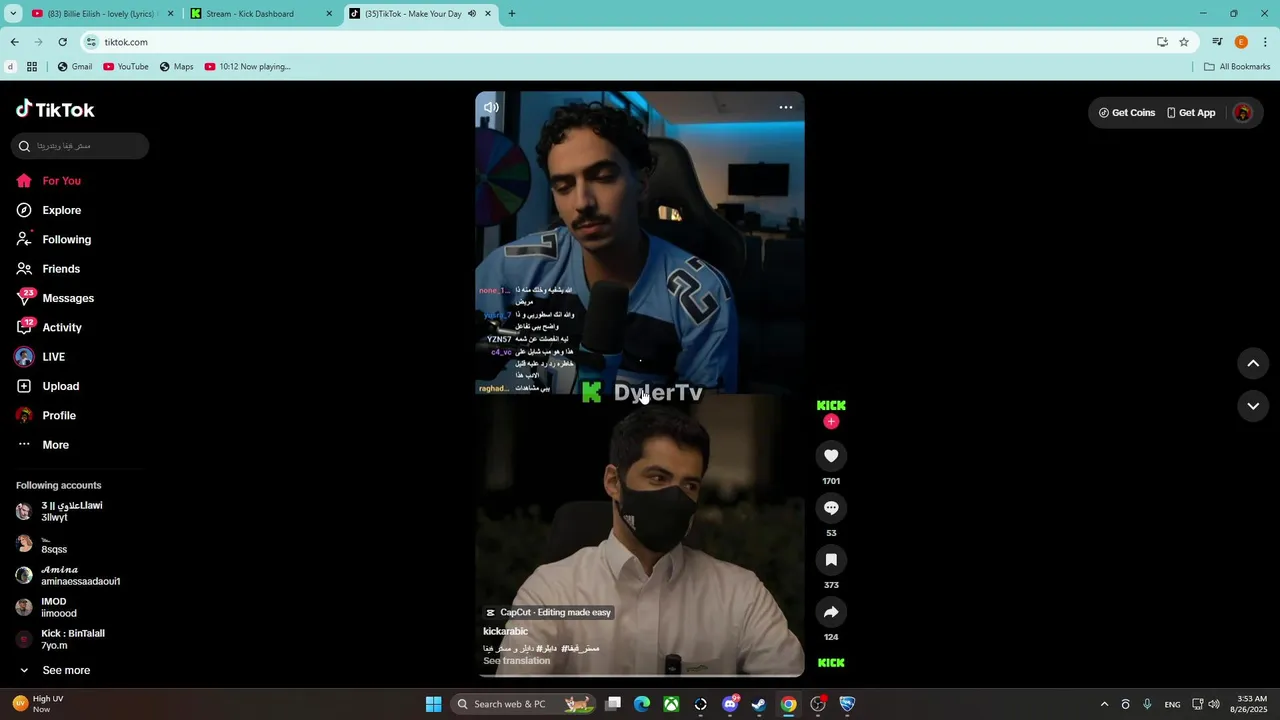Image resolution: width=1280 pixels, height=720 pixels.
Task: Open the video three-dots options menu
Action: pos(786,107)
